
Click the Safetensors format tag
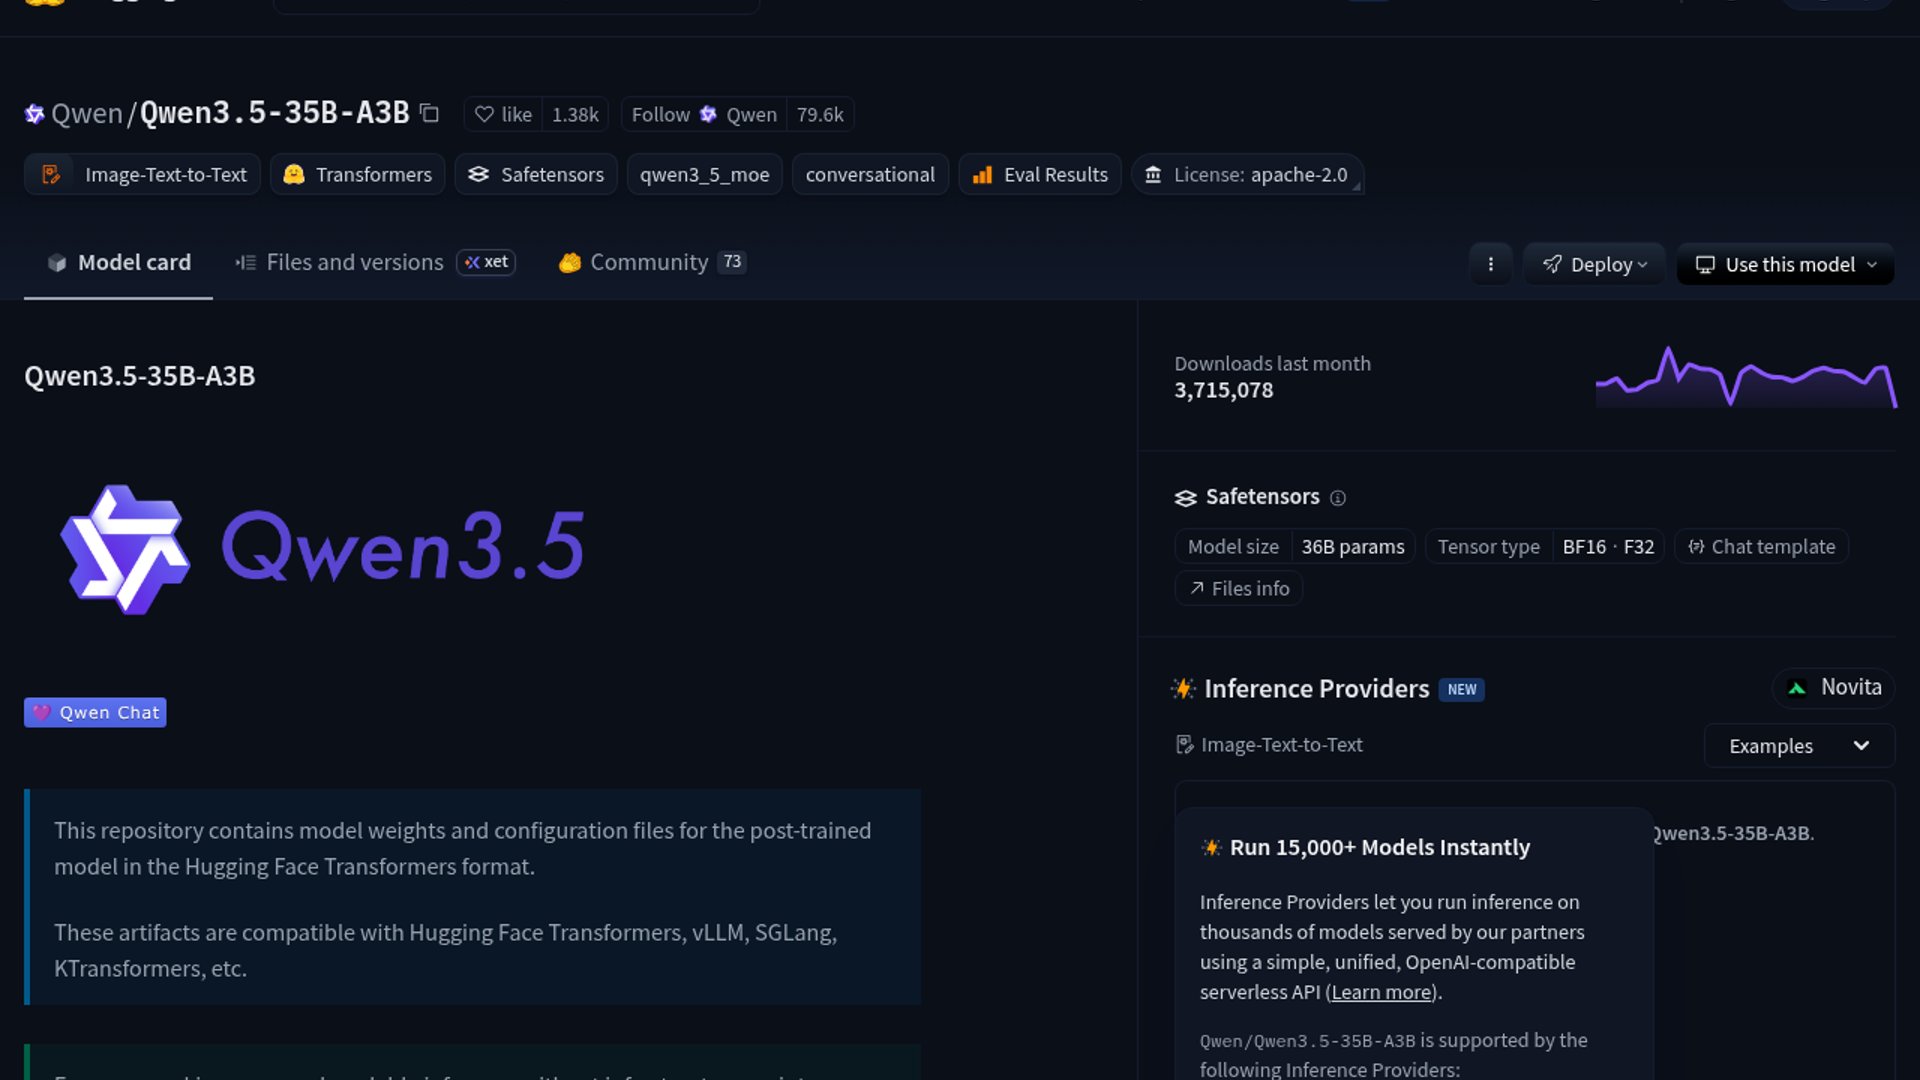click(x=535, y=174)
